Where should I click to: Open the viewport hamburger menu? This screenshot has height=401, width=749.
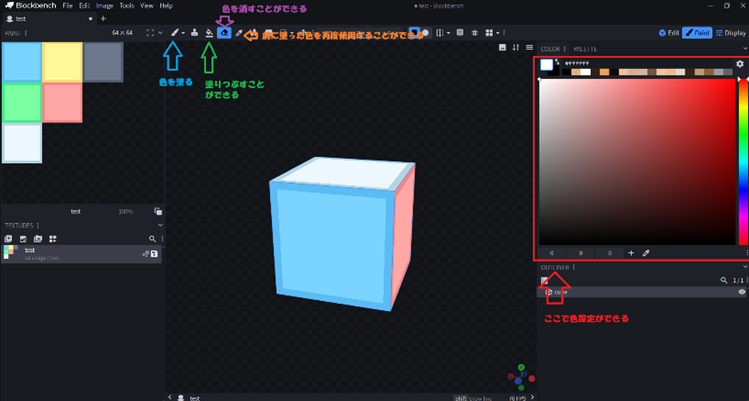click(x=529, y=47)
